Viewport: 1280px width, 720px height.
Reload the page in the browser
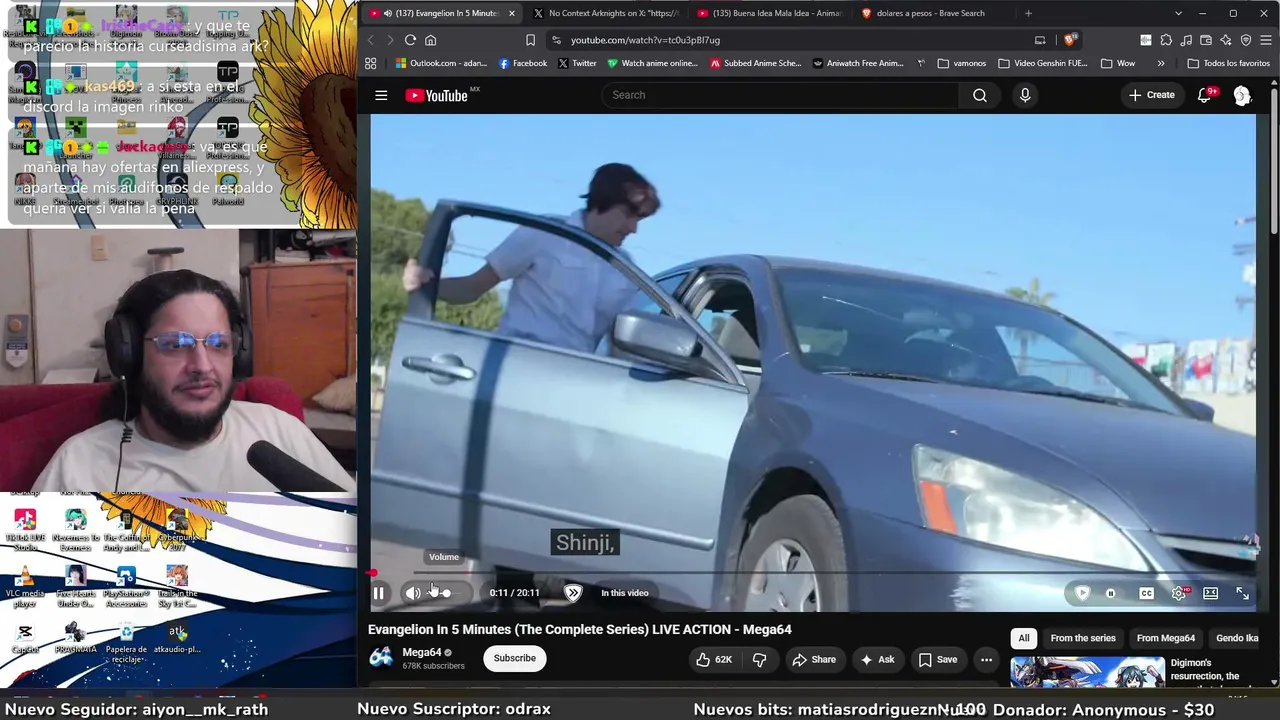(x=410, y=40)
